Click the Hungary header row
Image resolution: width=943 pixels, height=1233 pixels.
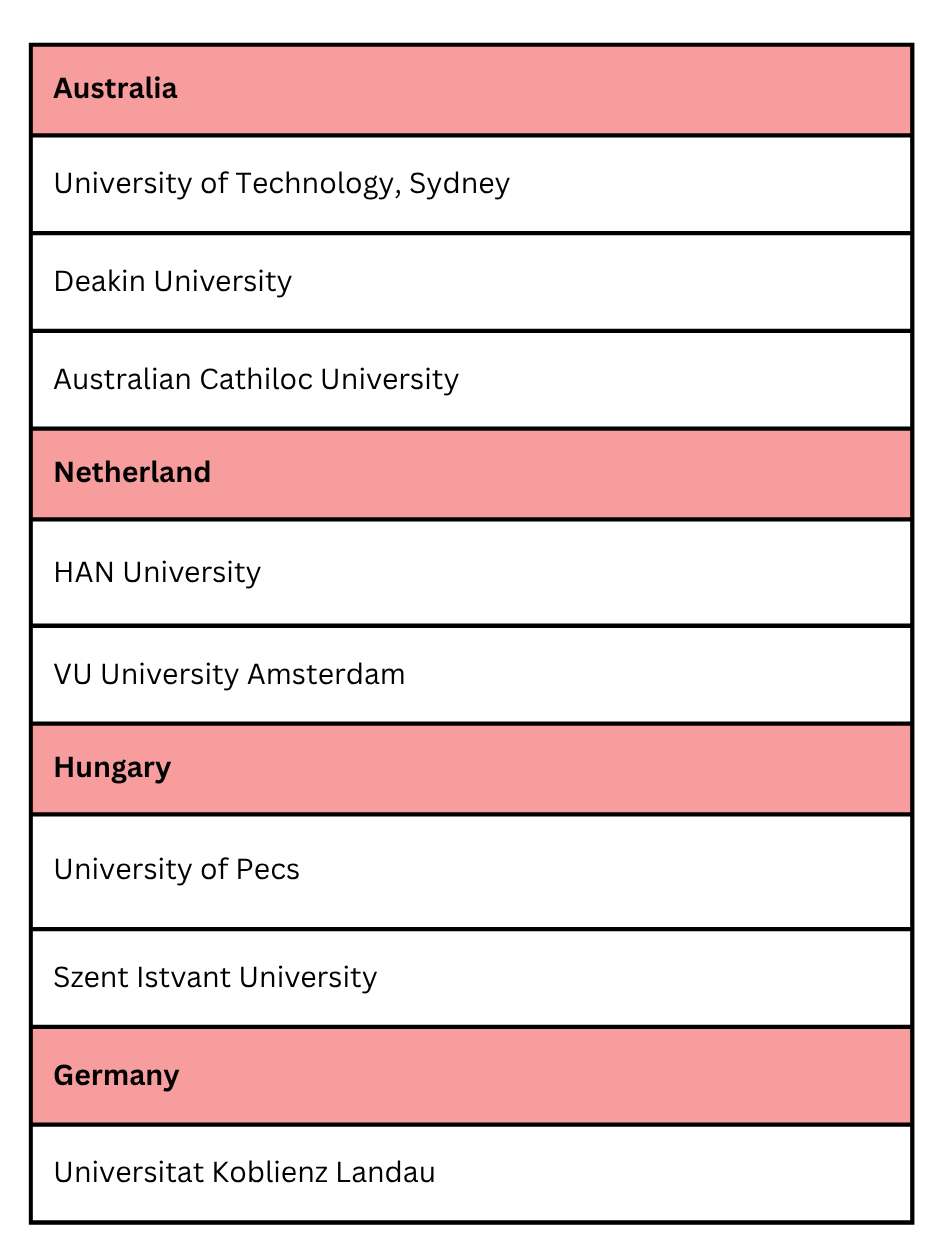[471, 768]
